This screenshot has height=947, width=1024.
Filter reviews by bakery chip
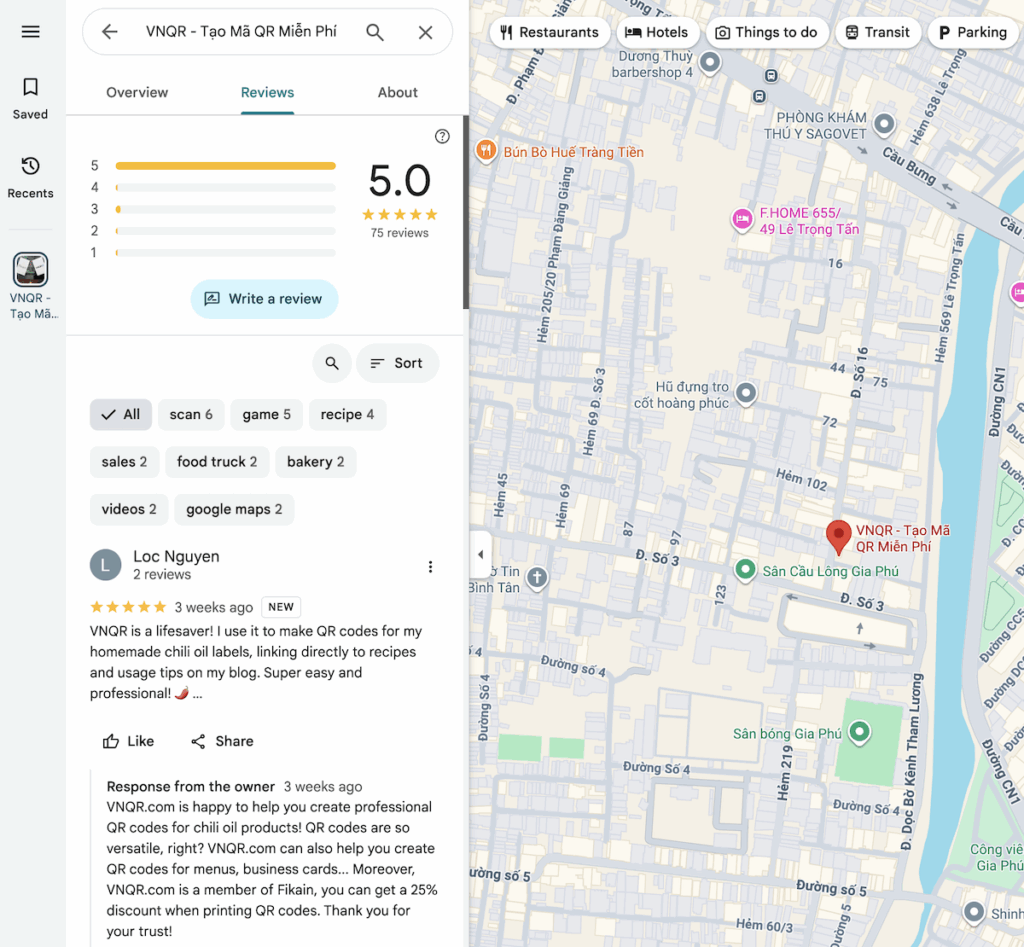pyautogui.click(x=315, y=462)
